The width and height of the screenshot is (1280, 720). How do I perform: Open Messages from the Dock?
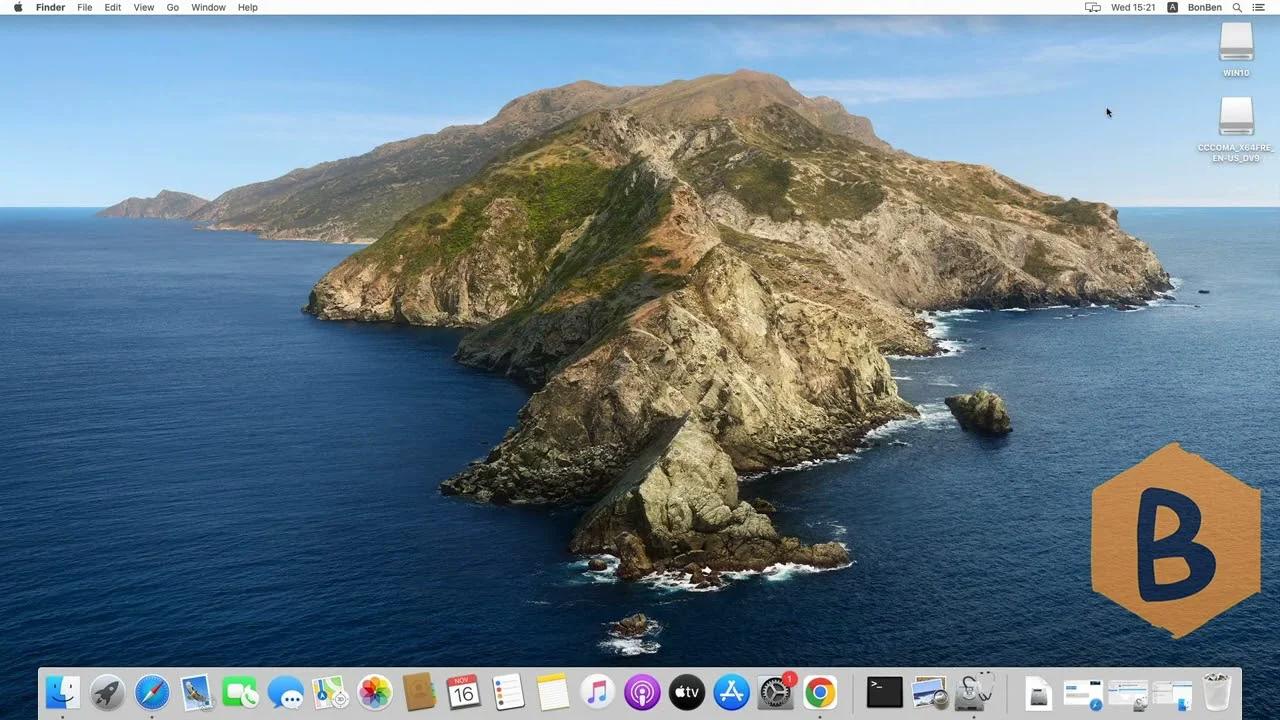click(x=285, y=691)
